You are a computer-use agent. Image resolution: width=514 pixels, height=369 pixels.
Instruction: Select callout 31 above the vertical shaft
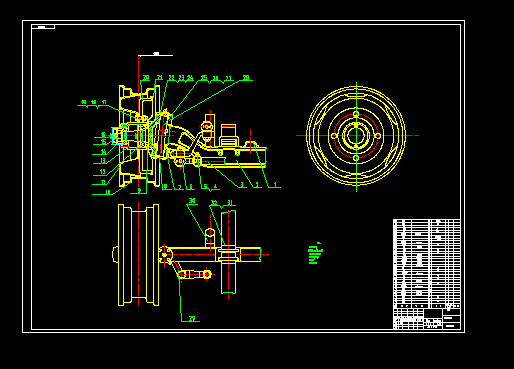coord(230,203)
